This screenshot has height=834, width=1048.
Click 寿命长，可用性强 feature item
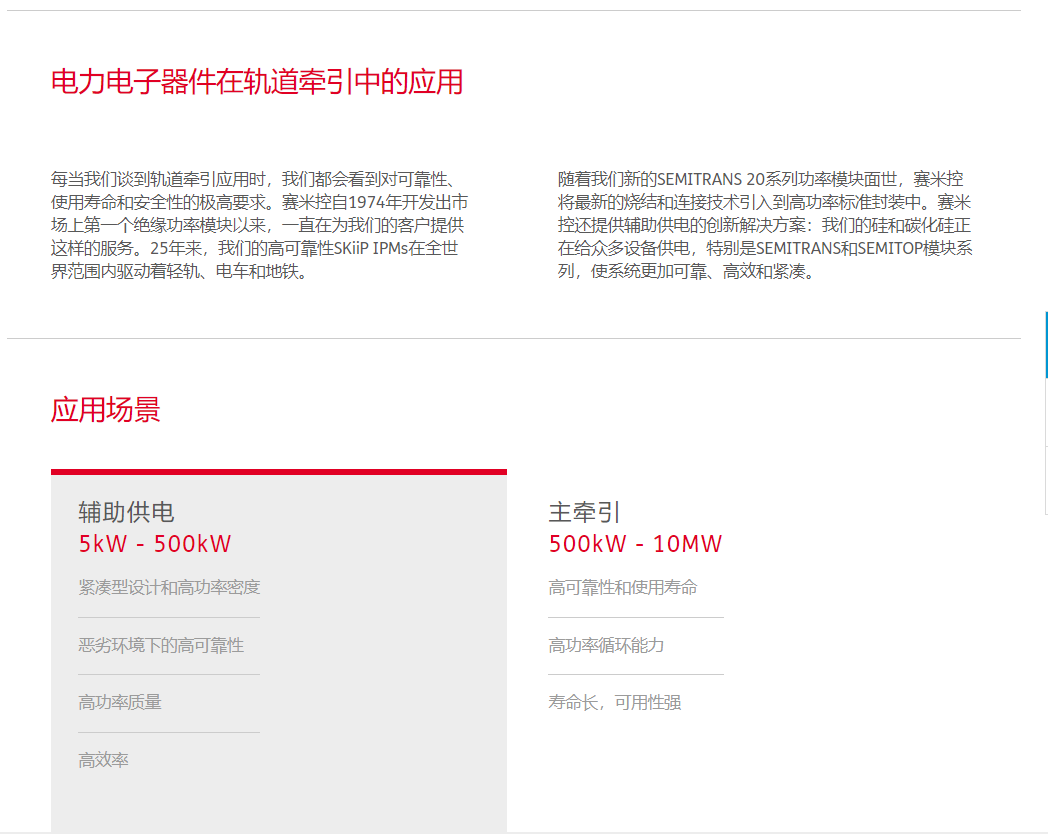tap(614, 702)
